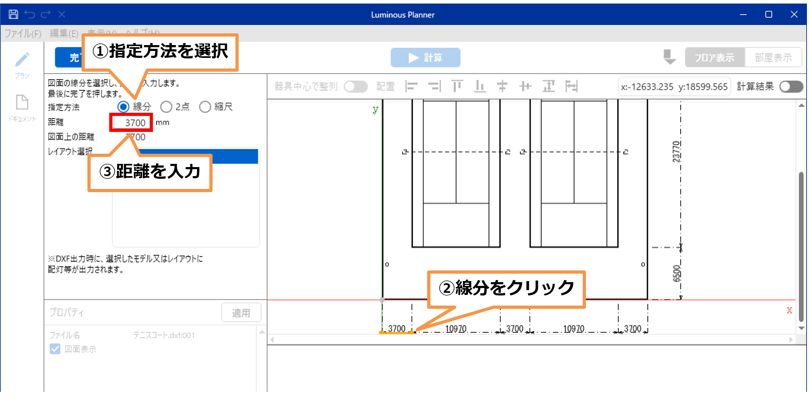The image size is (809, 401).
Task: Click the undo arrow icon
Action: [x=29, y=15]
